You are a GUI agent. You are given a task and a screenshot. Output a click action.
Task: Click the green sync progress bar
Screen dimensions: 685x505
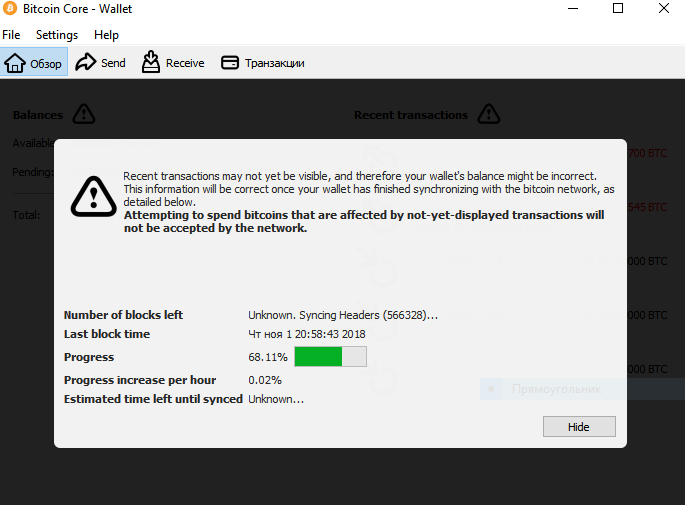pos(331,356)
